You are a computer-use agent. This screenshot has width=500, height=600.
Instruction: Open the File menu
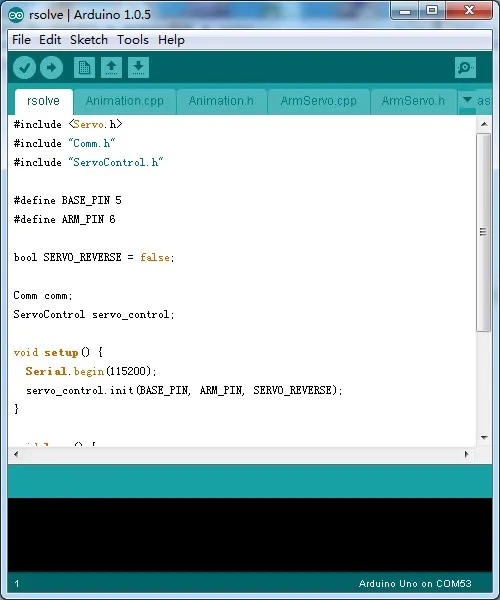21,40
